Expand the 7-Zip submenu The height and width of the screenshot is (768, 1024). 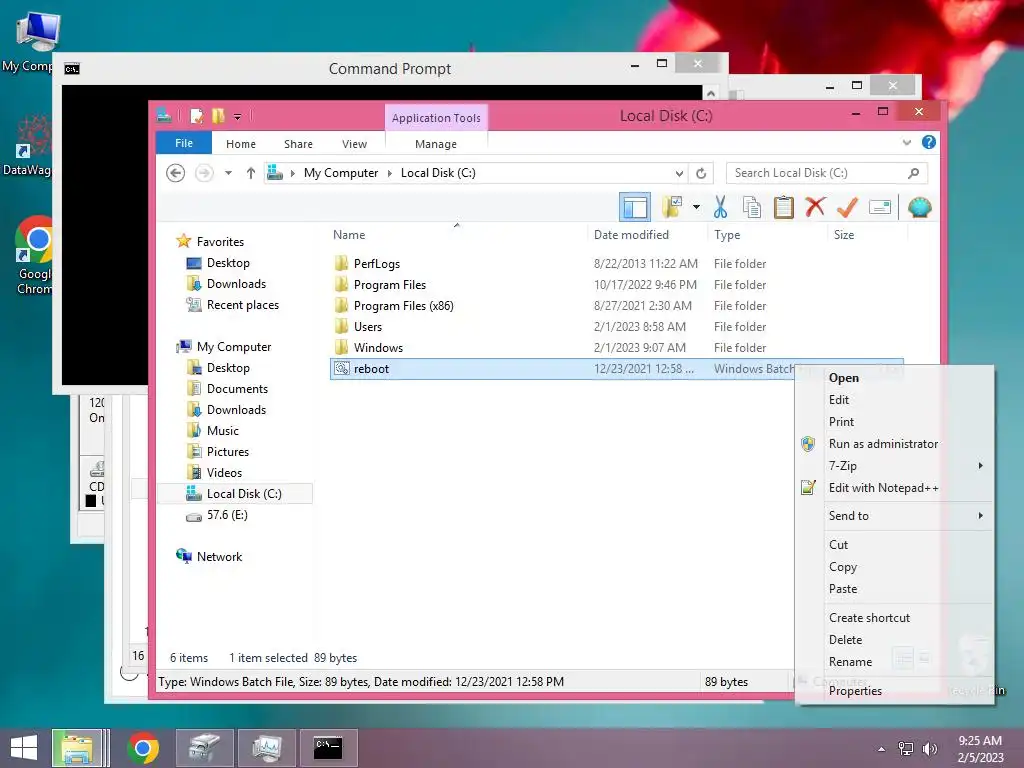click(x=895, y=466)
